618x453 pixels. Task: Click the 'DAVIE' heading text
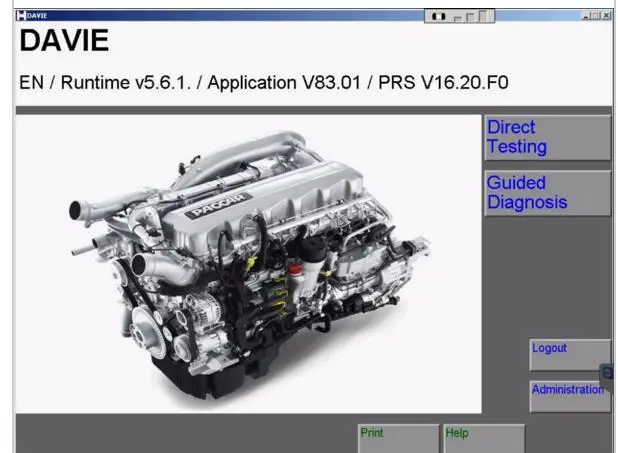click(x=64, y=40)
